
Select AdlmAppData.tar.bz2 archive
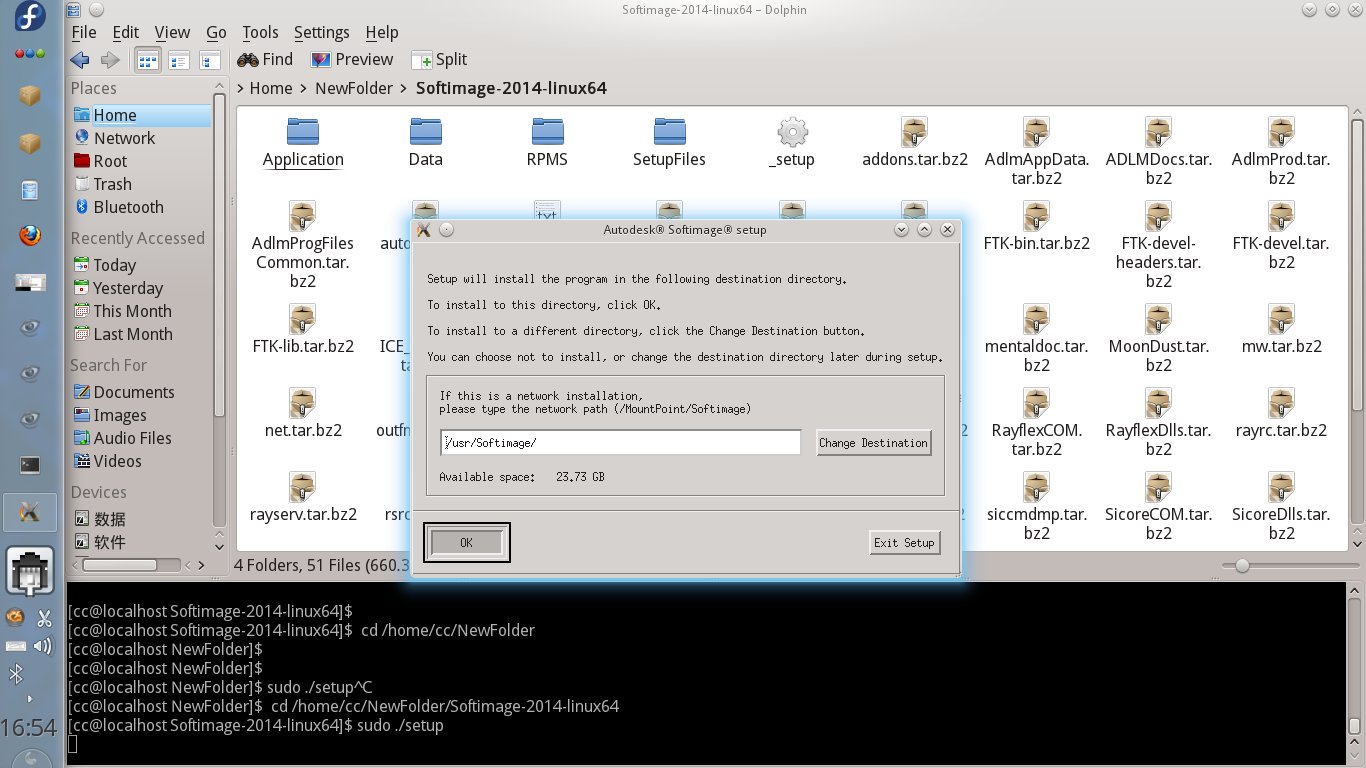pos(1037,152)
